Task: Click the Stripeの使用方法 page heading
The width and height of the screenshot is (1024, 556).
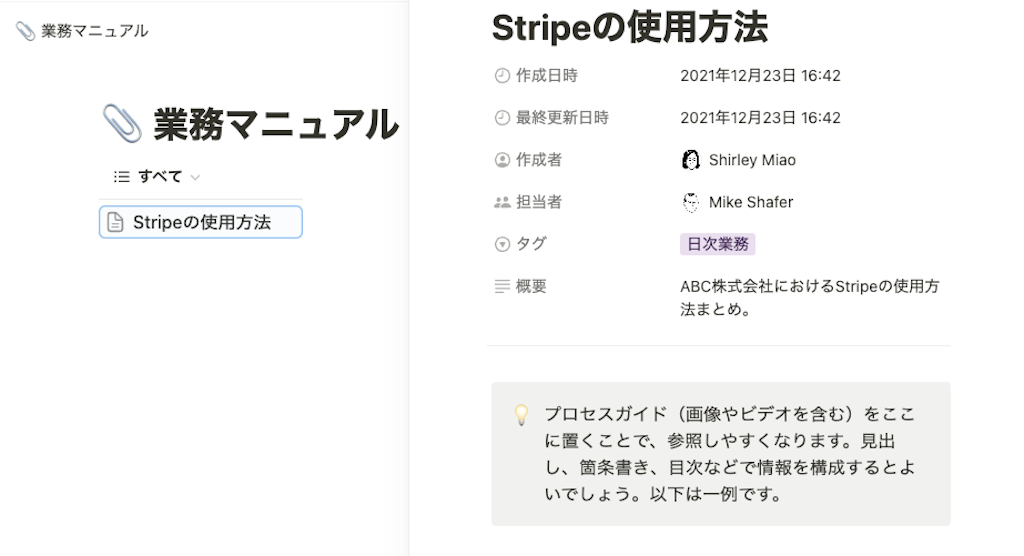Action: (x=630, y=27)
